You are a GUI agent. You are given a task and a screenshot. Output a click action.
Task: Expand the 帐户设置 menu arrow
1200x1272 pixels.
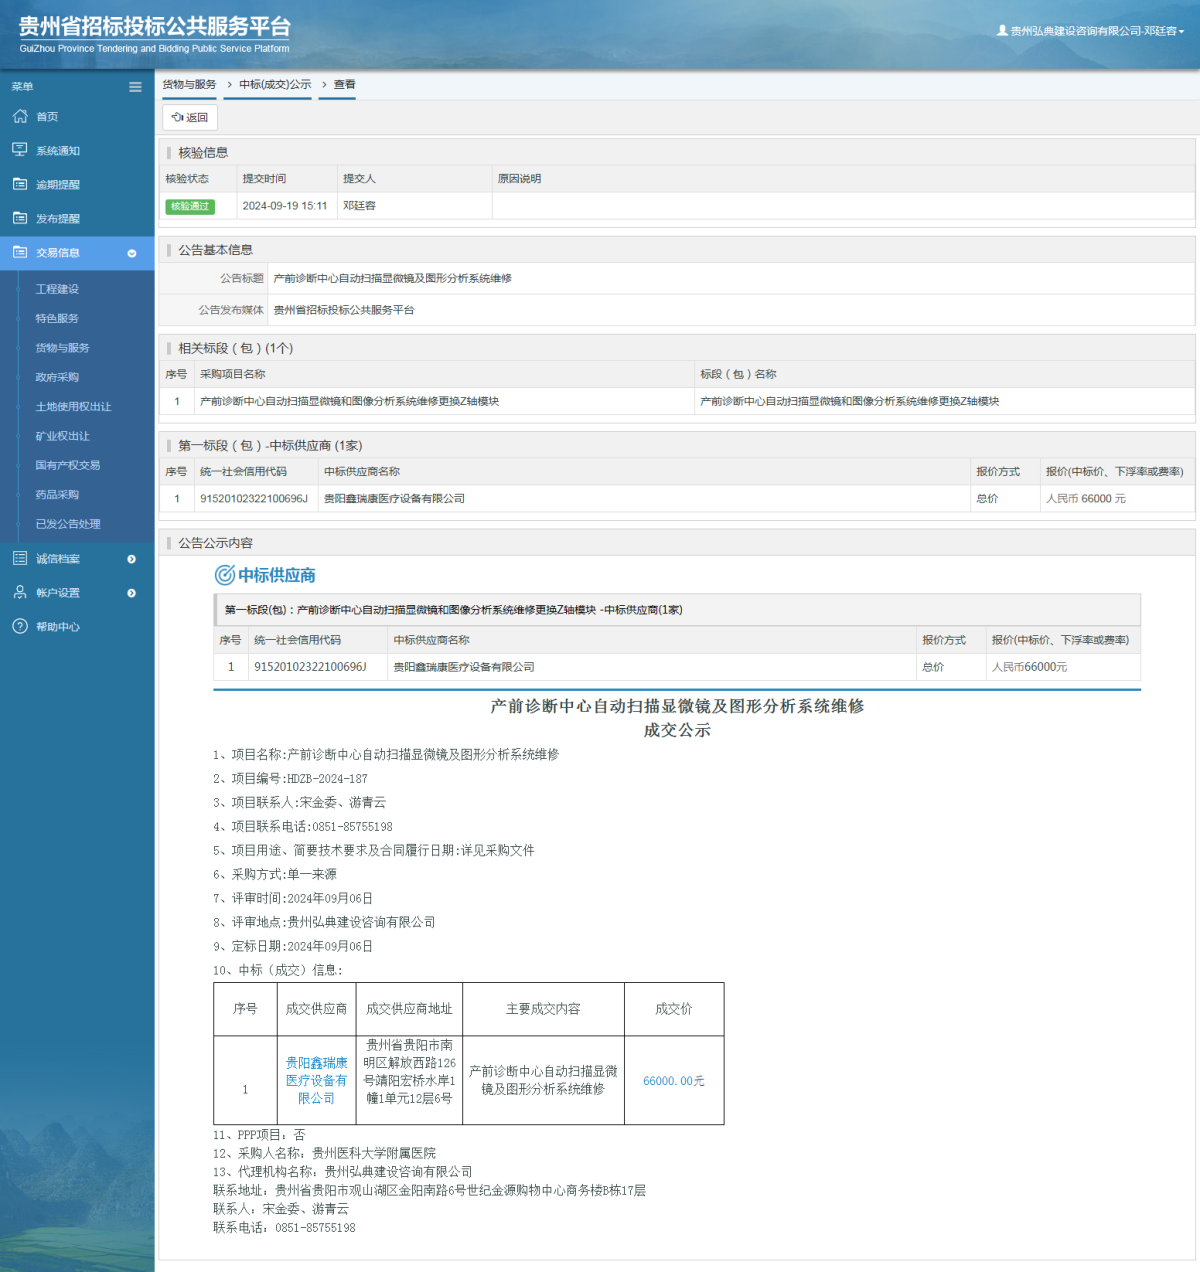coord(131,593)
